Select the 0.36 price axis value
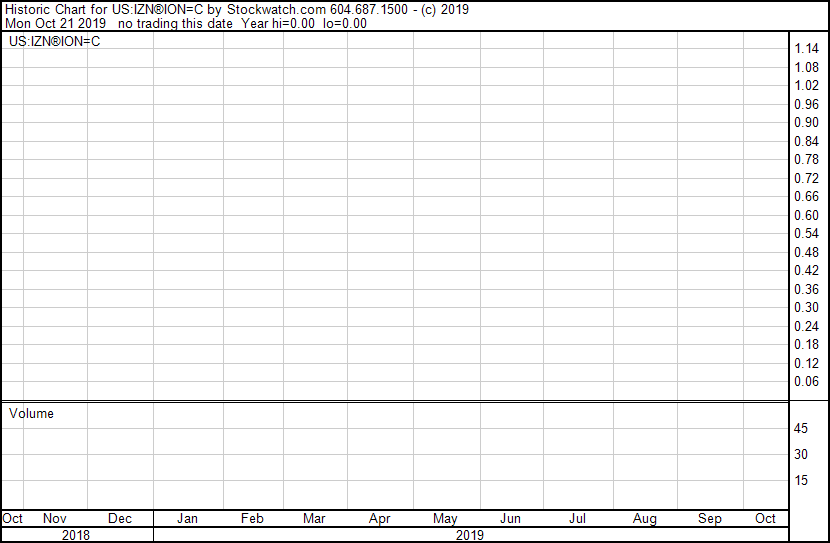The width and height of the screenshot is (830, 543). click(806, 289)
